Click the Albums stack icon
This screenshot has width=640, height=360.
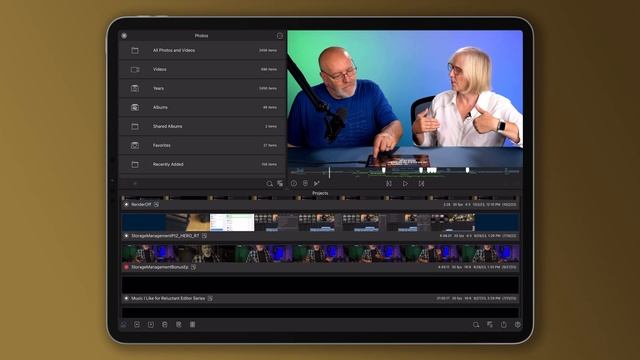click(x=135, y=107)
